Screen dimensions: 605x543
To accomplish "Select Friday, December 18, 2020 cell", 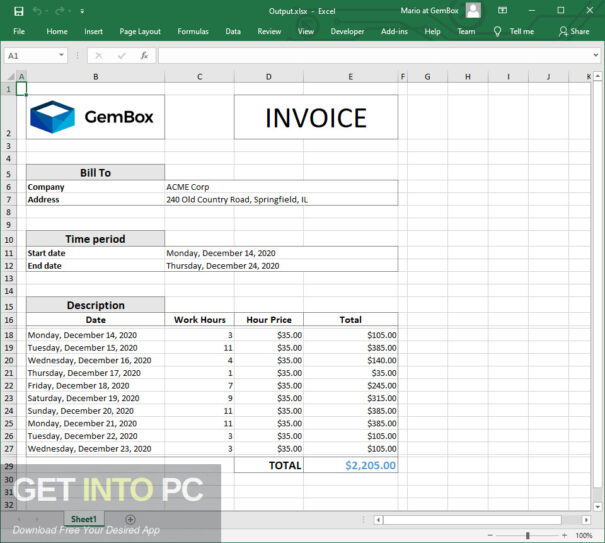I will [95, 386].
